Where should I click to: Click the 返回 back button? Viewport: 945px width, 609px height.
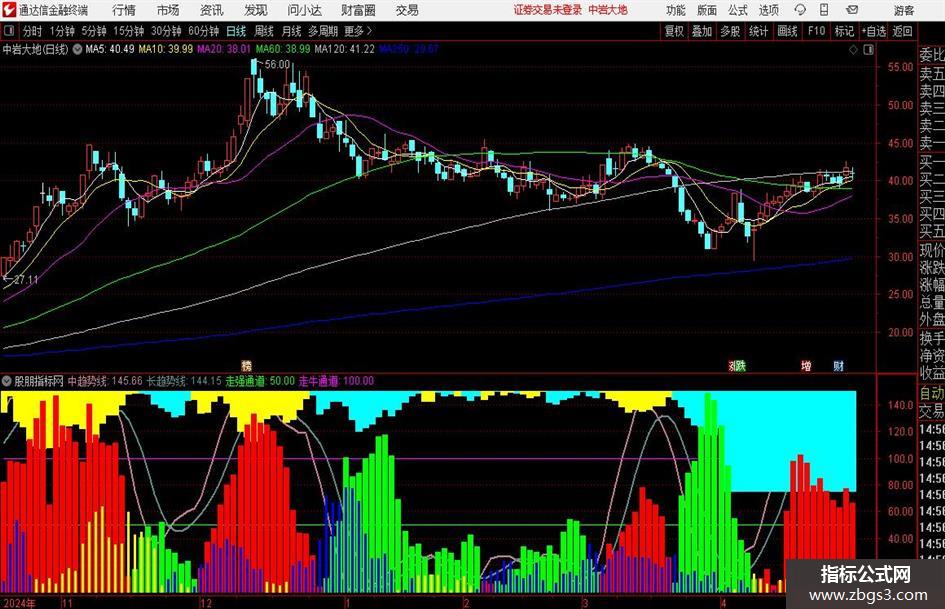[x=902, y=31]
